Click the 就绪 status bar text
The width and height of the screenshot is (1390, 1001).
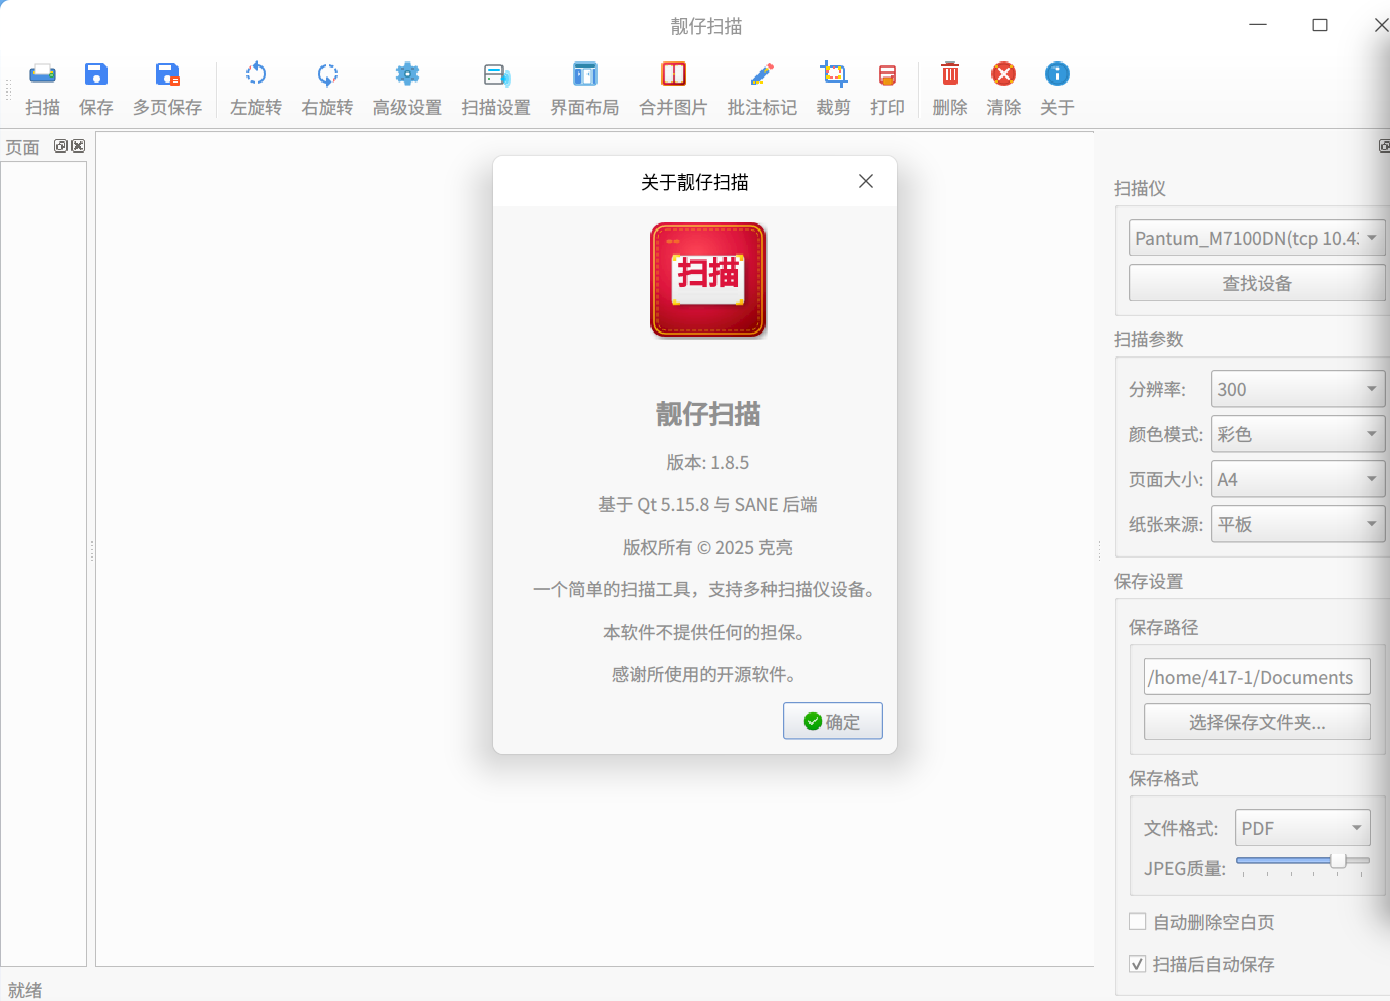pos(25,990)
